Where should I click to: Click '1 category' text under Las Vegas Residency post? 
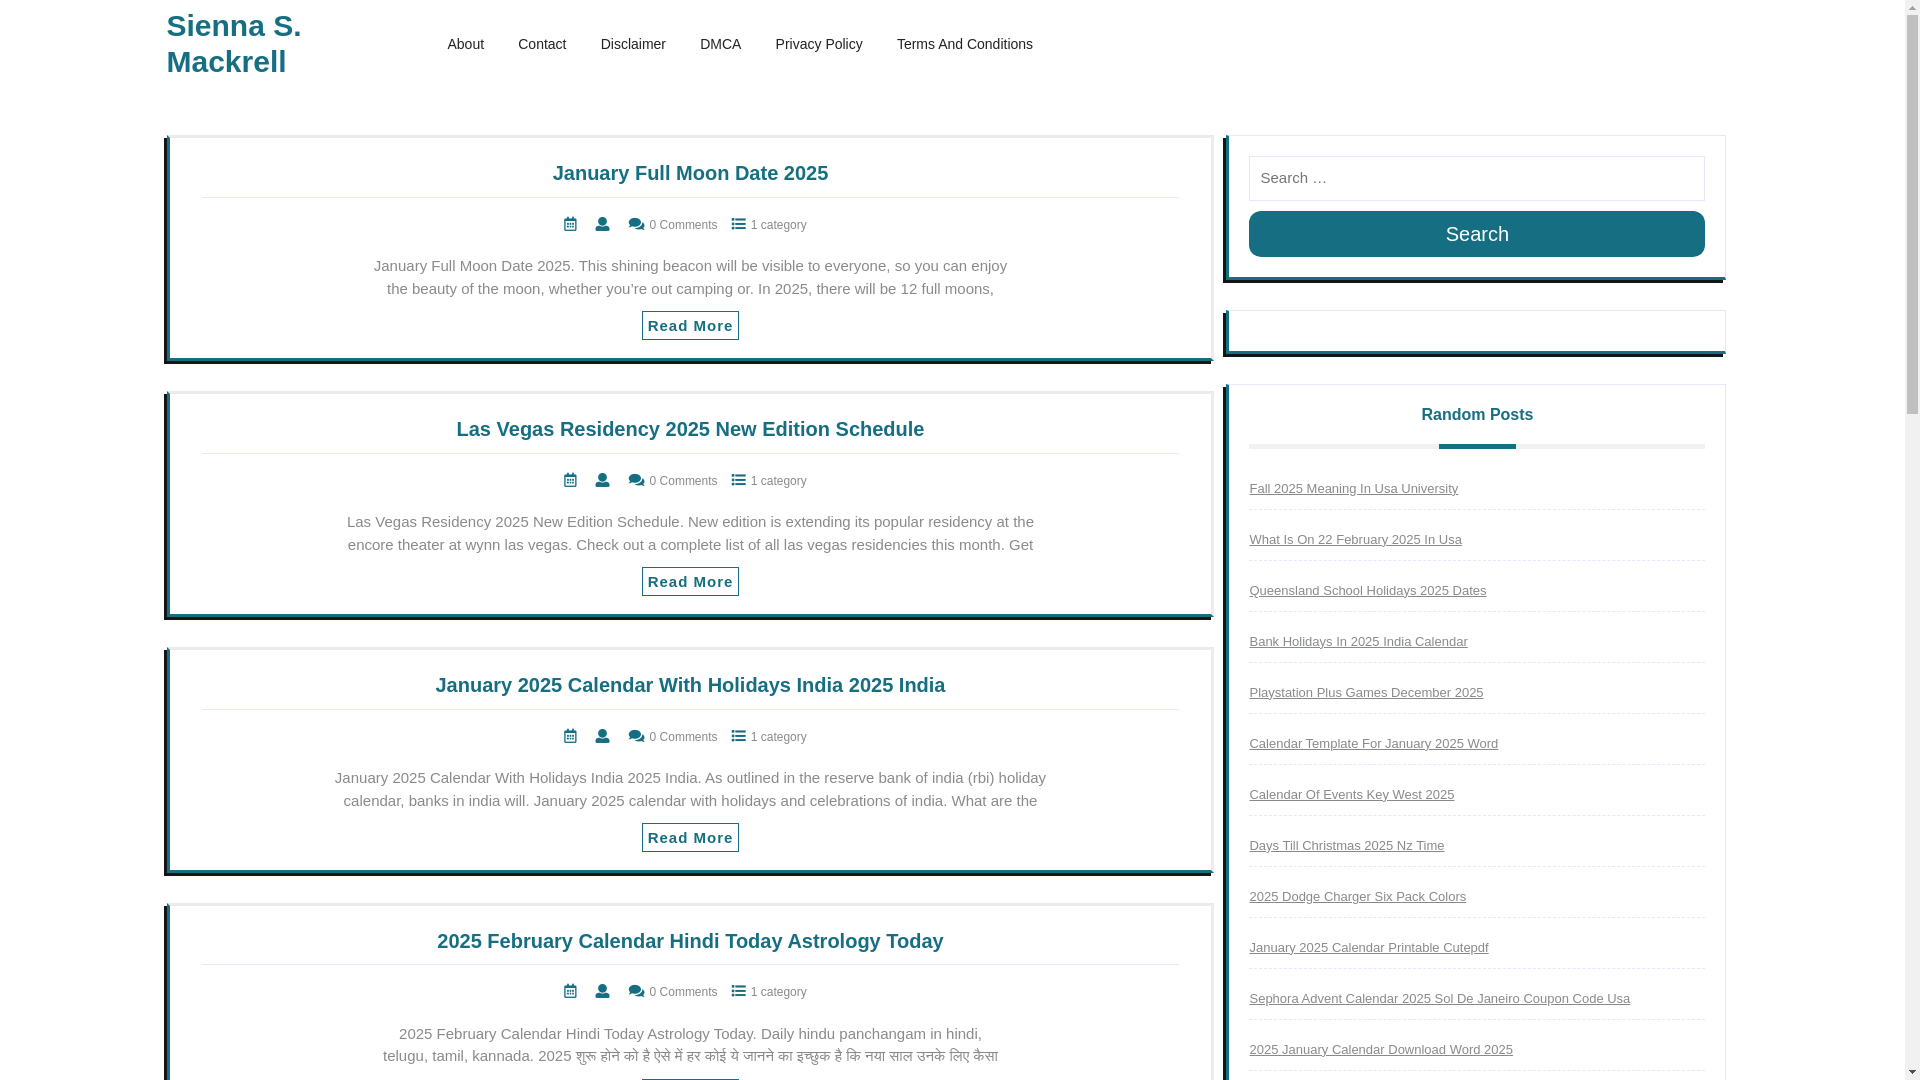point(778,481)
